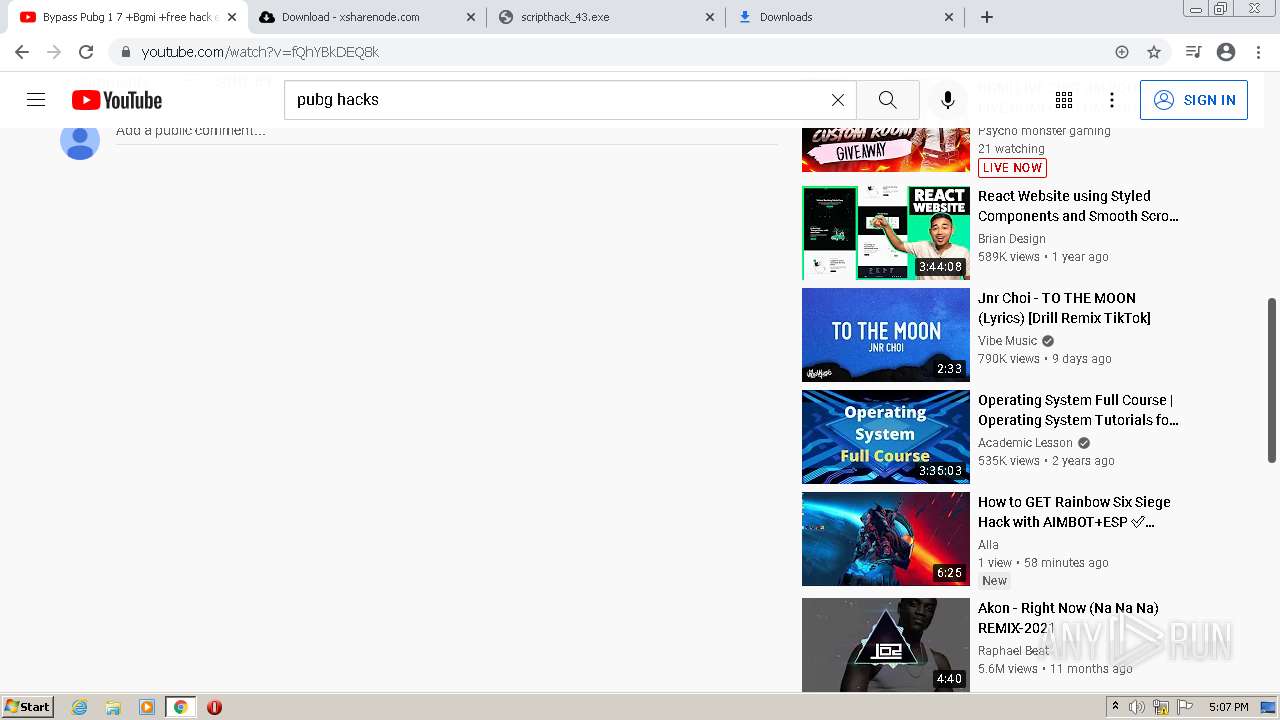
Task: Click the address bar URL
Action: 260,52
